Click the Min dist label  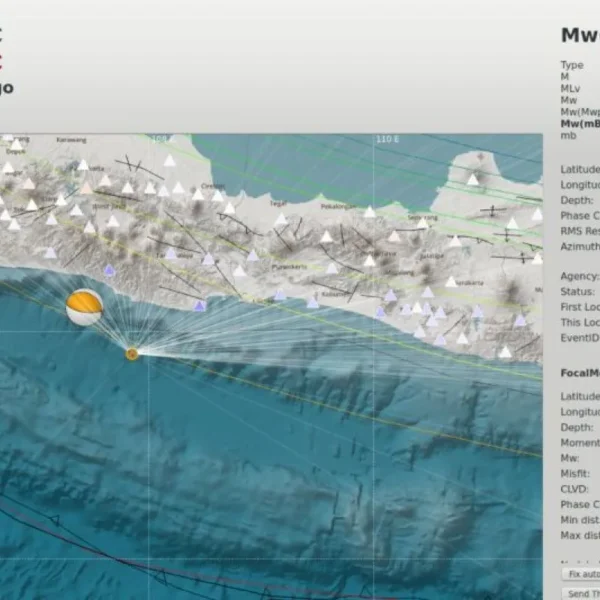pyautogui.click(x=580, y=520)
